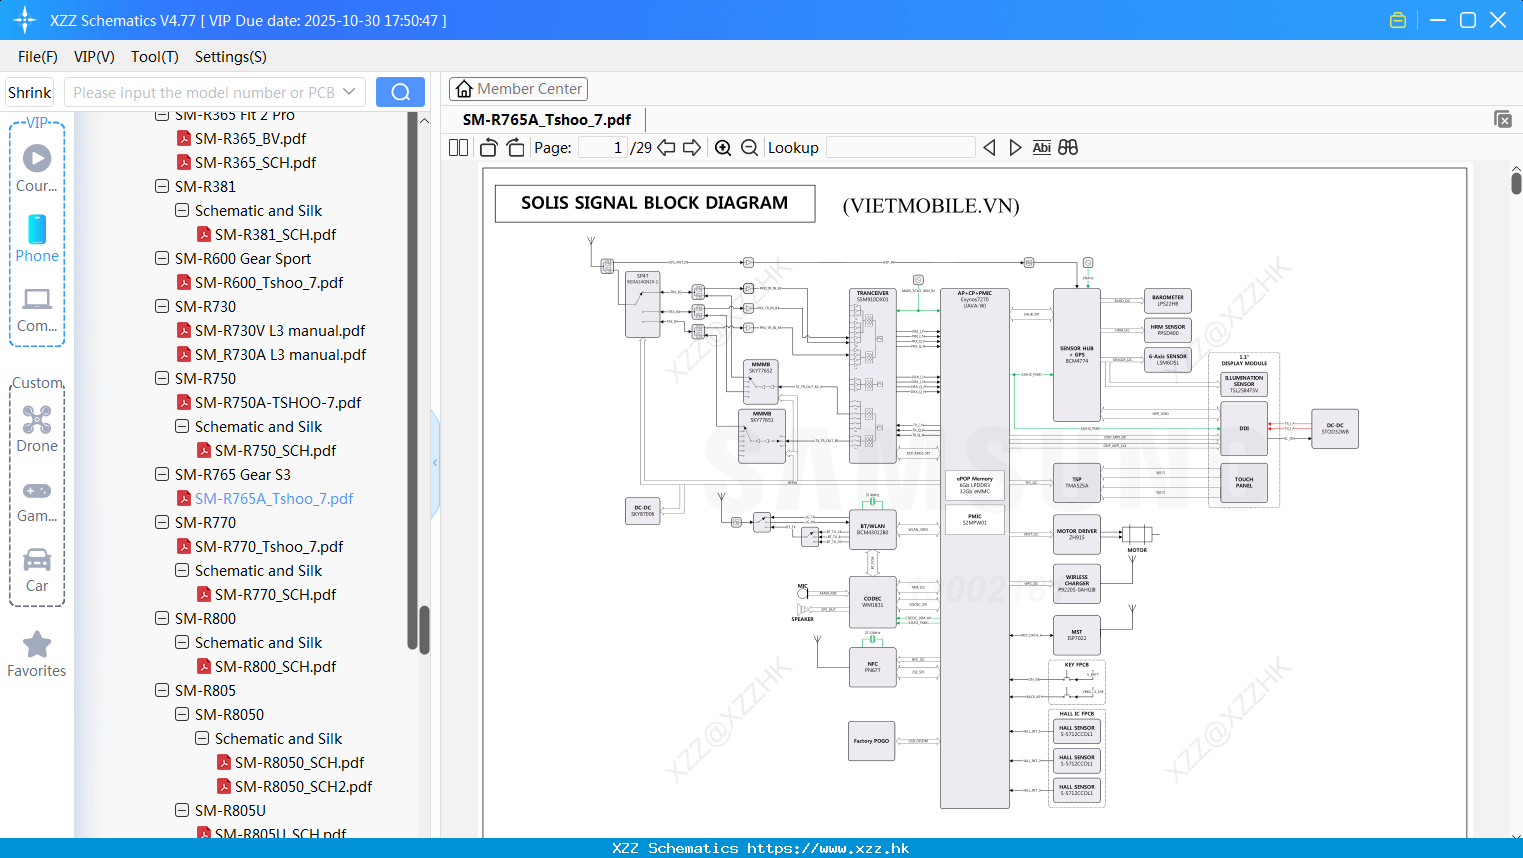Collapse the SM-R600 Gear Sport node
Screen dimensions: 1523x858
[x=162, y=258]
